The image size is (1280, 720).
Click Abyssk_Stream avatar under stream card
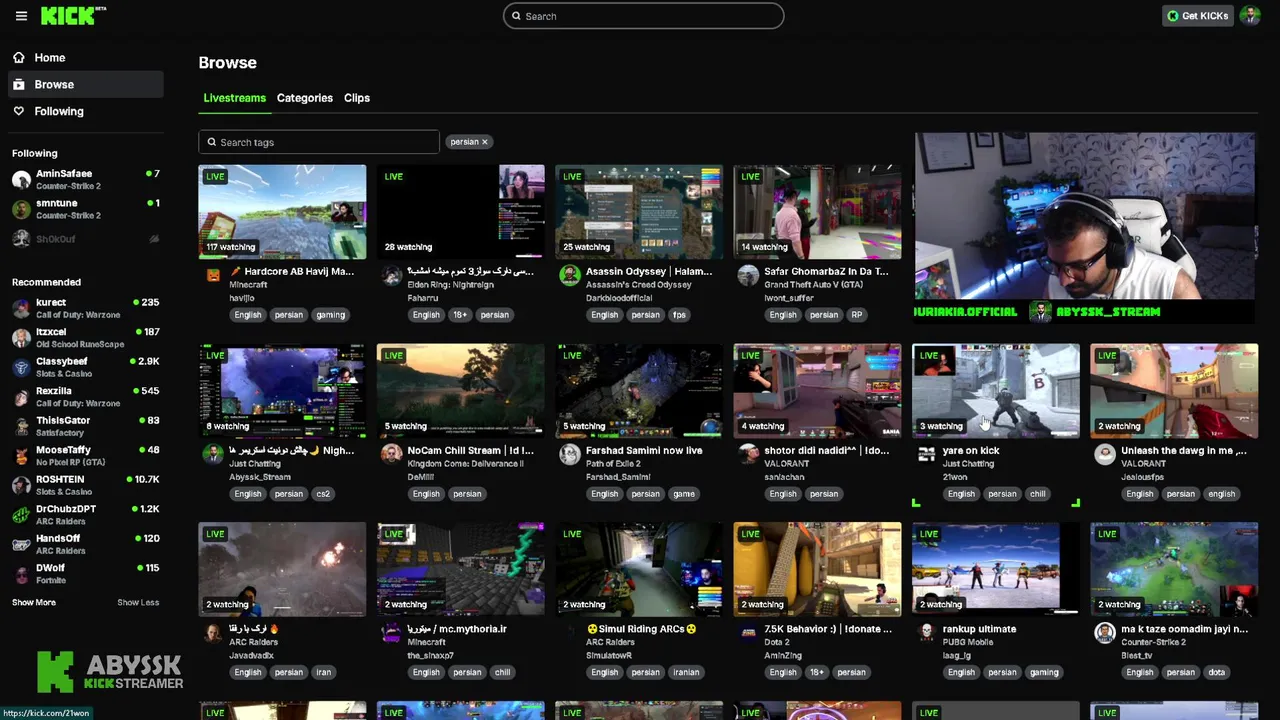point(213,454)
